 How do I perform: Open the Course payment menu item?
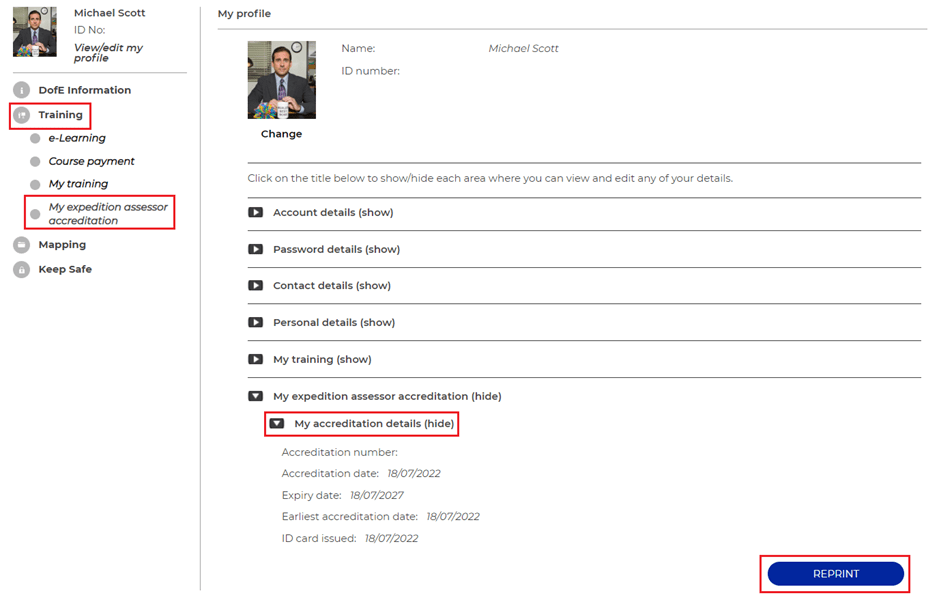coord(92,162)
